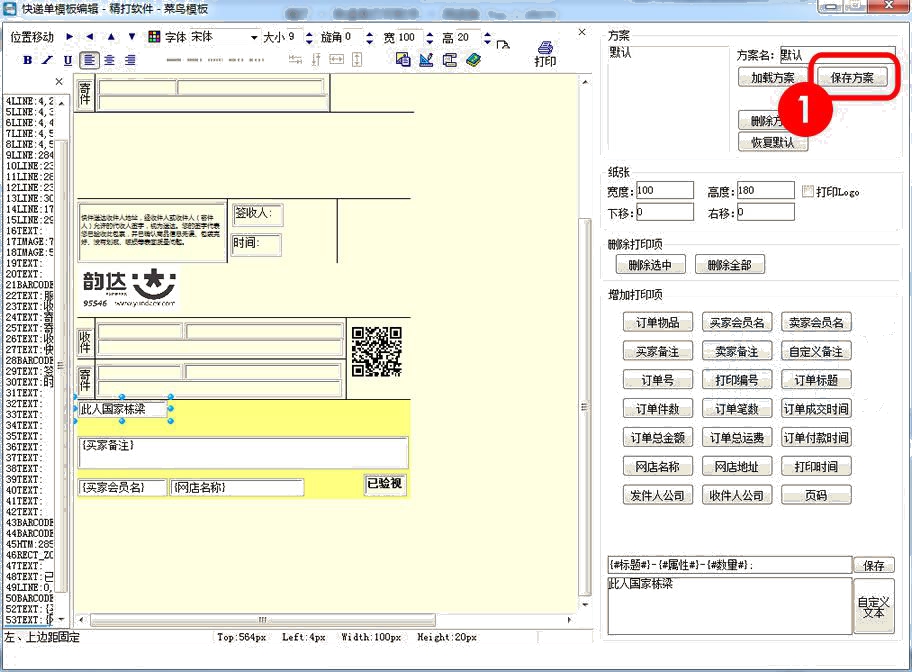The image size is (912, 672).
Task: Toggle italic text formatting
Action: pos(47,60)
